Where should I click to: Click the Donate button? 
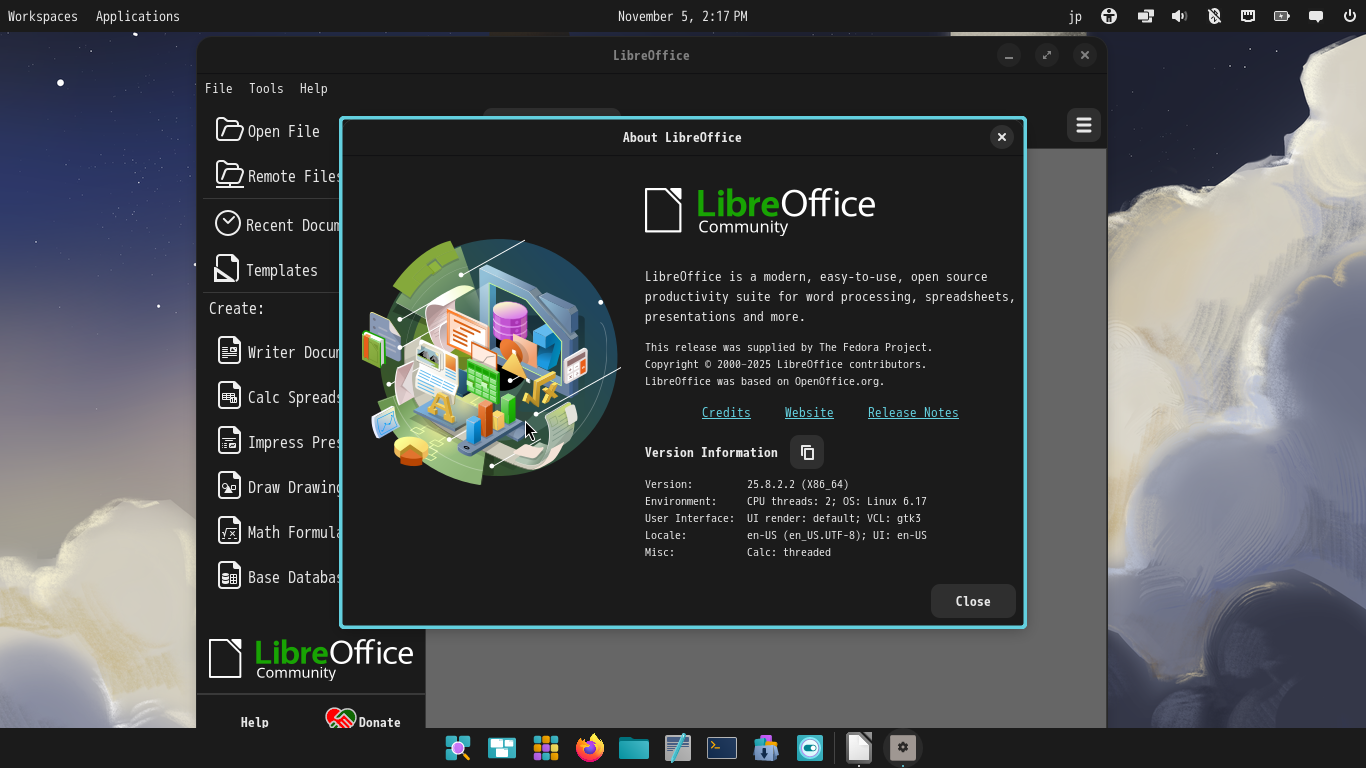tap(364, 720)
